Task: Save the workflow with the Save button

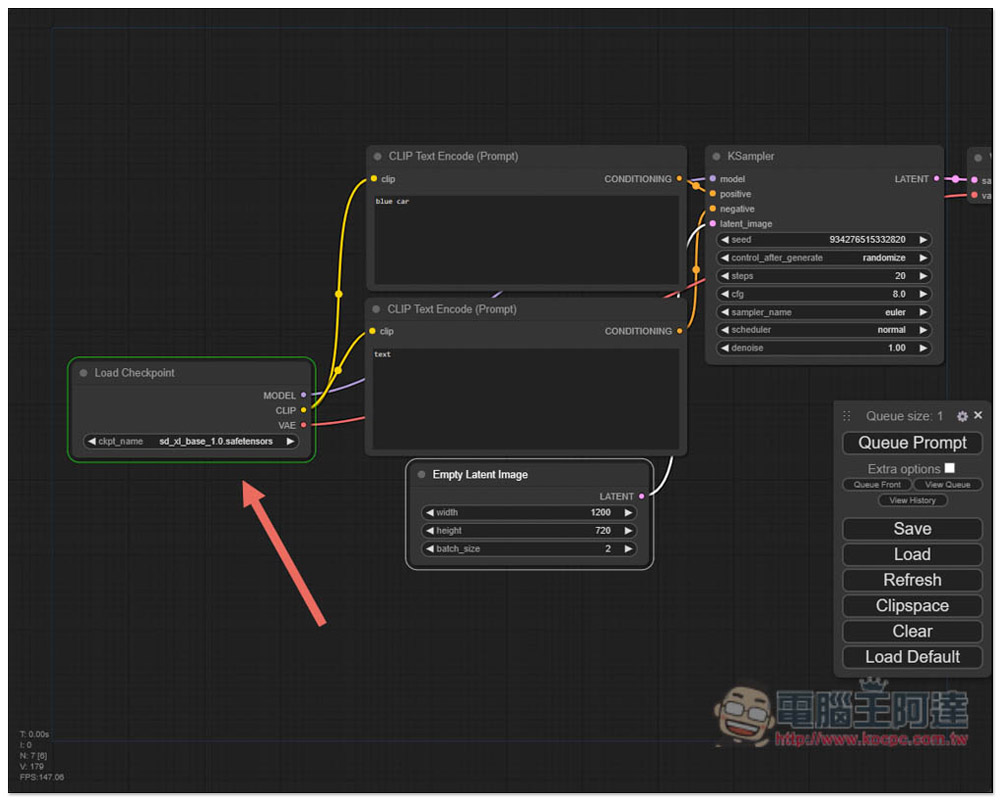Action: (912, 529)
